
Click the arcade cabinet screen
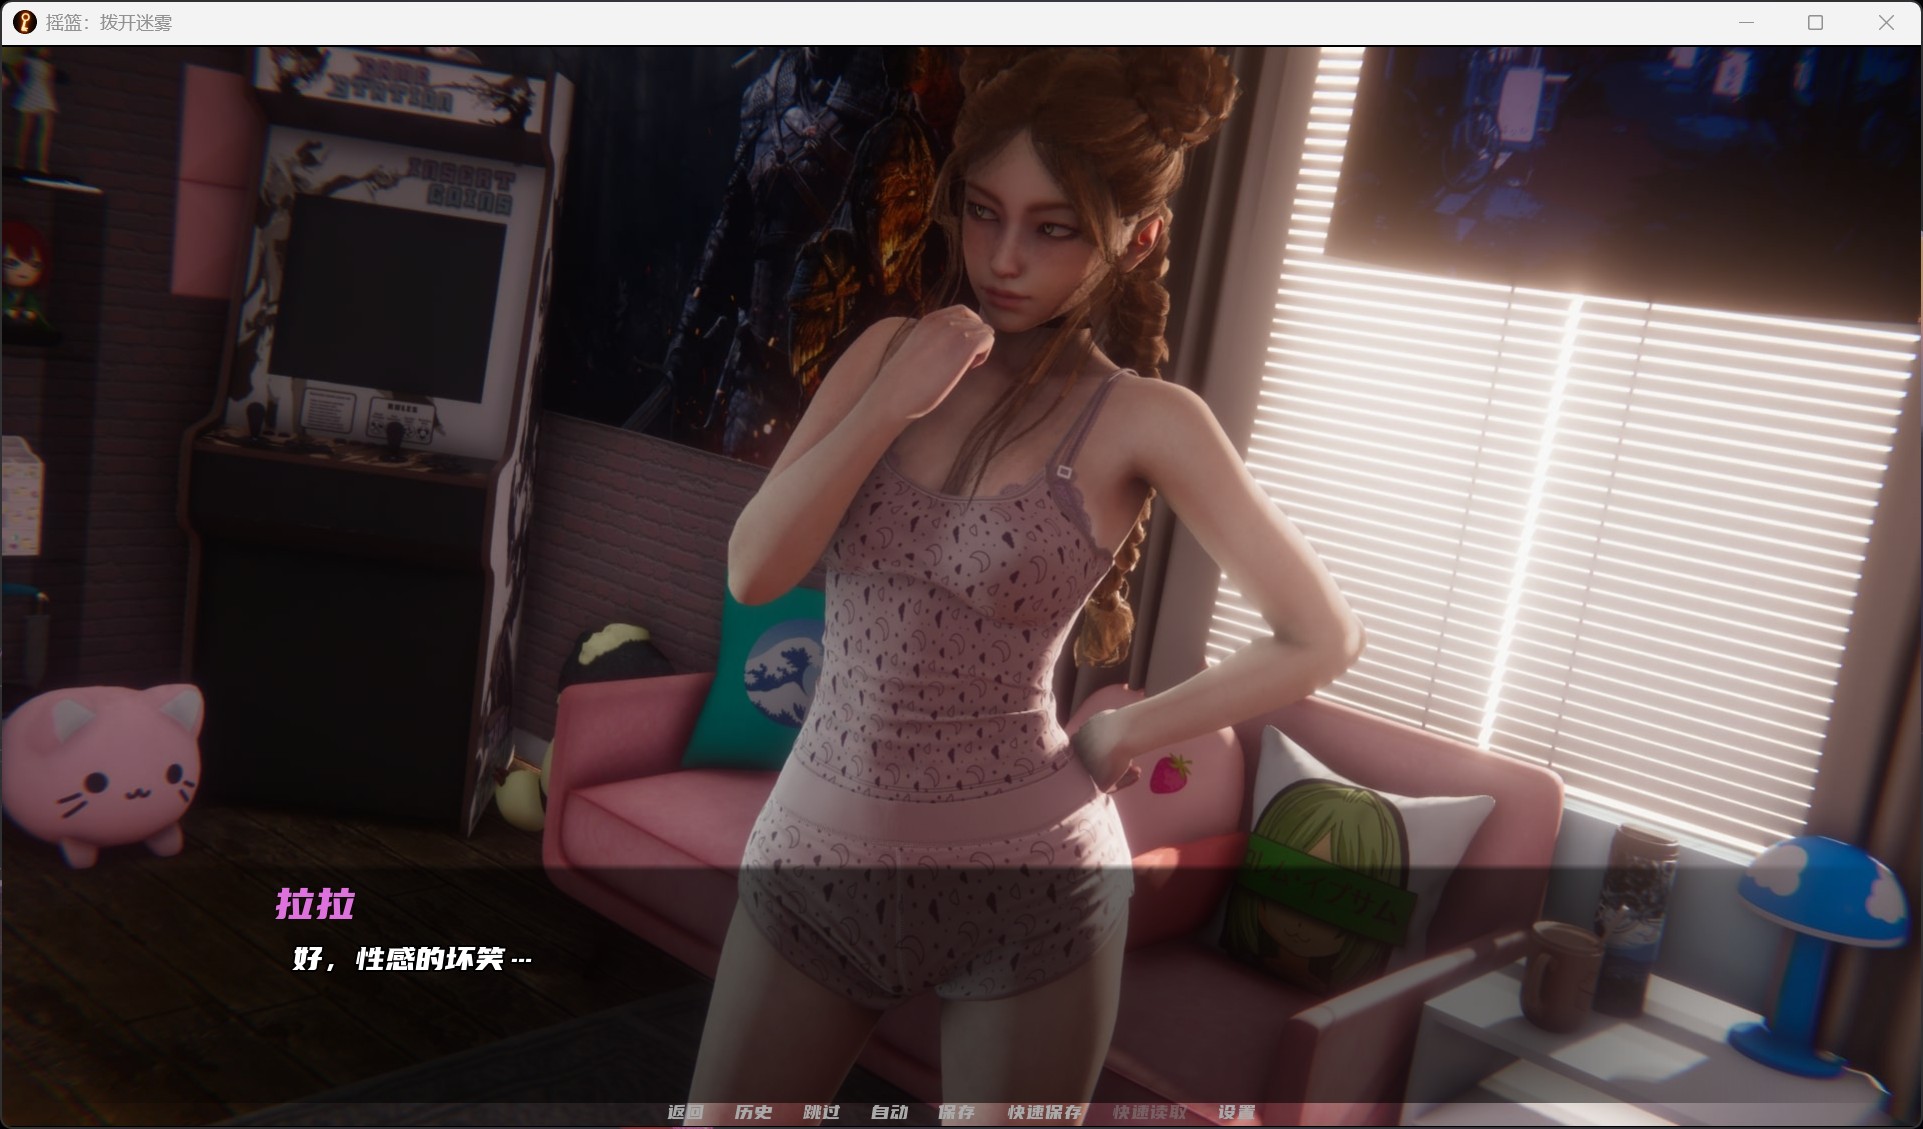pyautogui.click(x=387, y=297)
